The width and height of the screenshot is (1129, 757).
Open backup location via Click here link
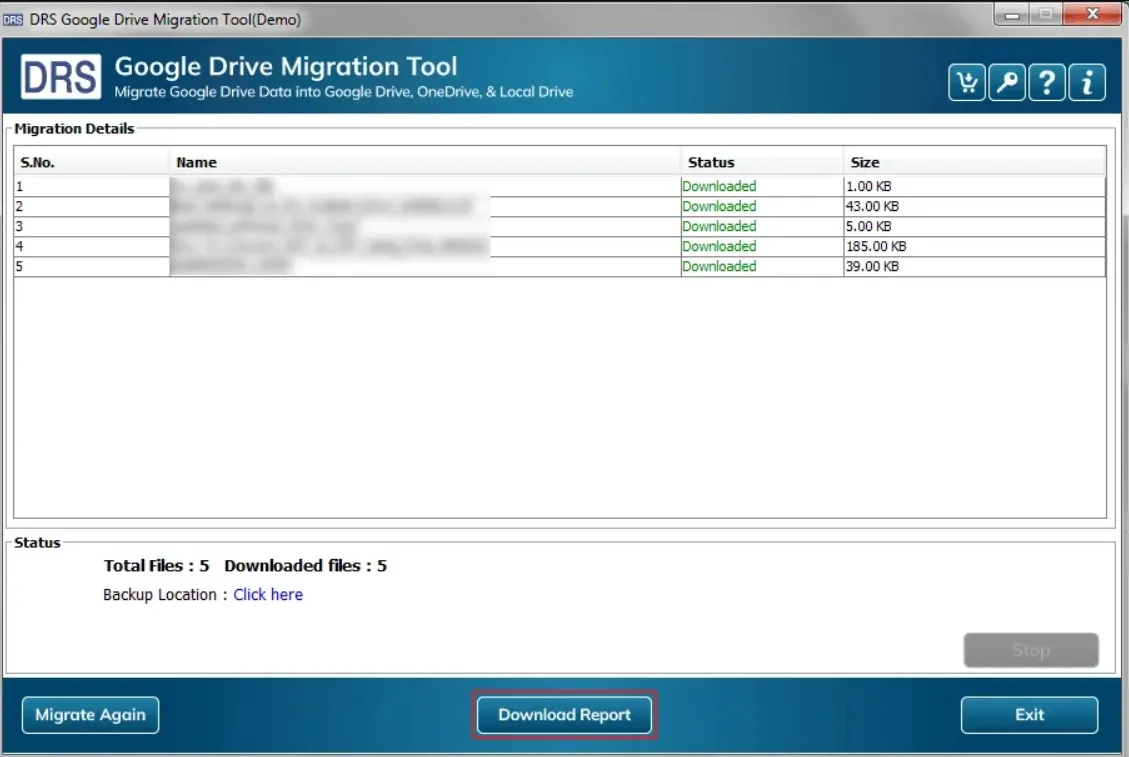tap(268, 595)
